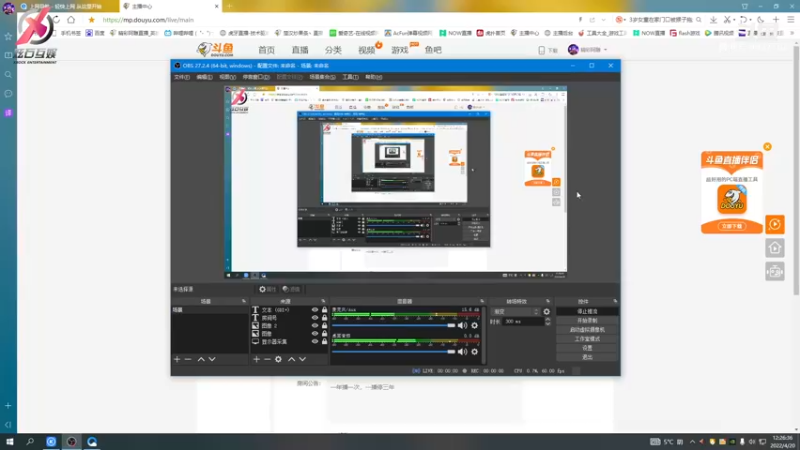800x450 pixels.
Task: Click camera icon on Douyu floating sidebar
Action: (x=774, y=271)
